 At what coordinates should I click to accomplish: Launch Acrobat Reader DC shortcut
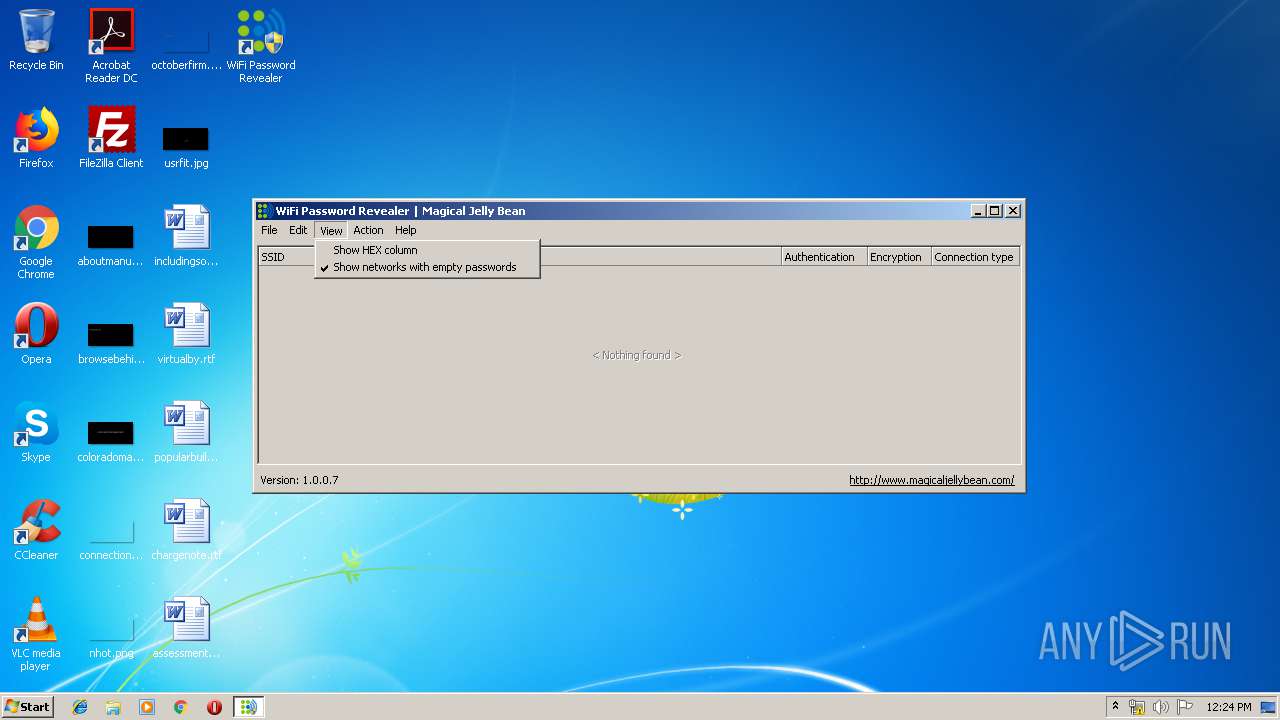click(111, 46)
